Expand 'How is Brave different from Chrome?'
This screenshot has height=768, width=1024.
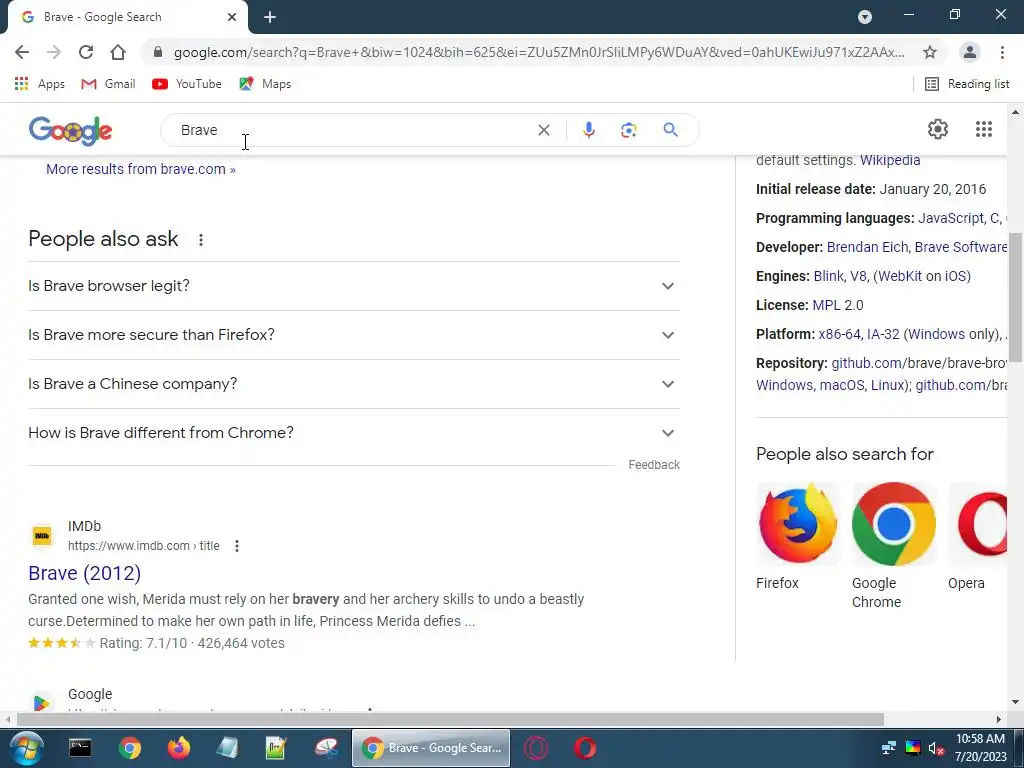pos(353,433)
